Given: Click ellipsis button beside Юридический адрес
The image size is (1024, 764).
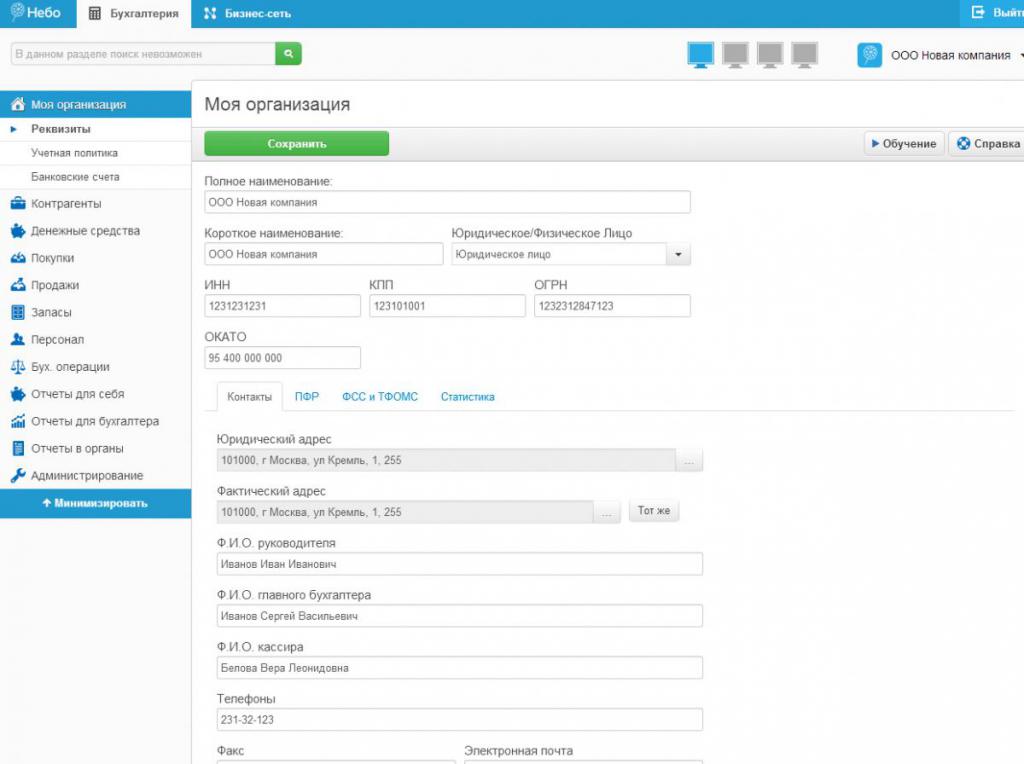Looking at the screenshot, I should point(689,460).
